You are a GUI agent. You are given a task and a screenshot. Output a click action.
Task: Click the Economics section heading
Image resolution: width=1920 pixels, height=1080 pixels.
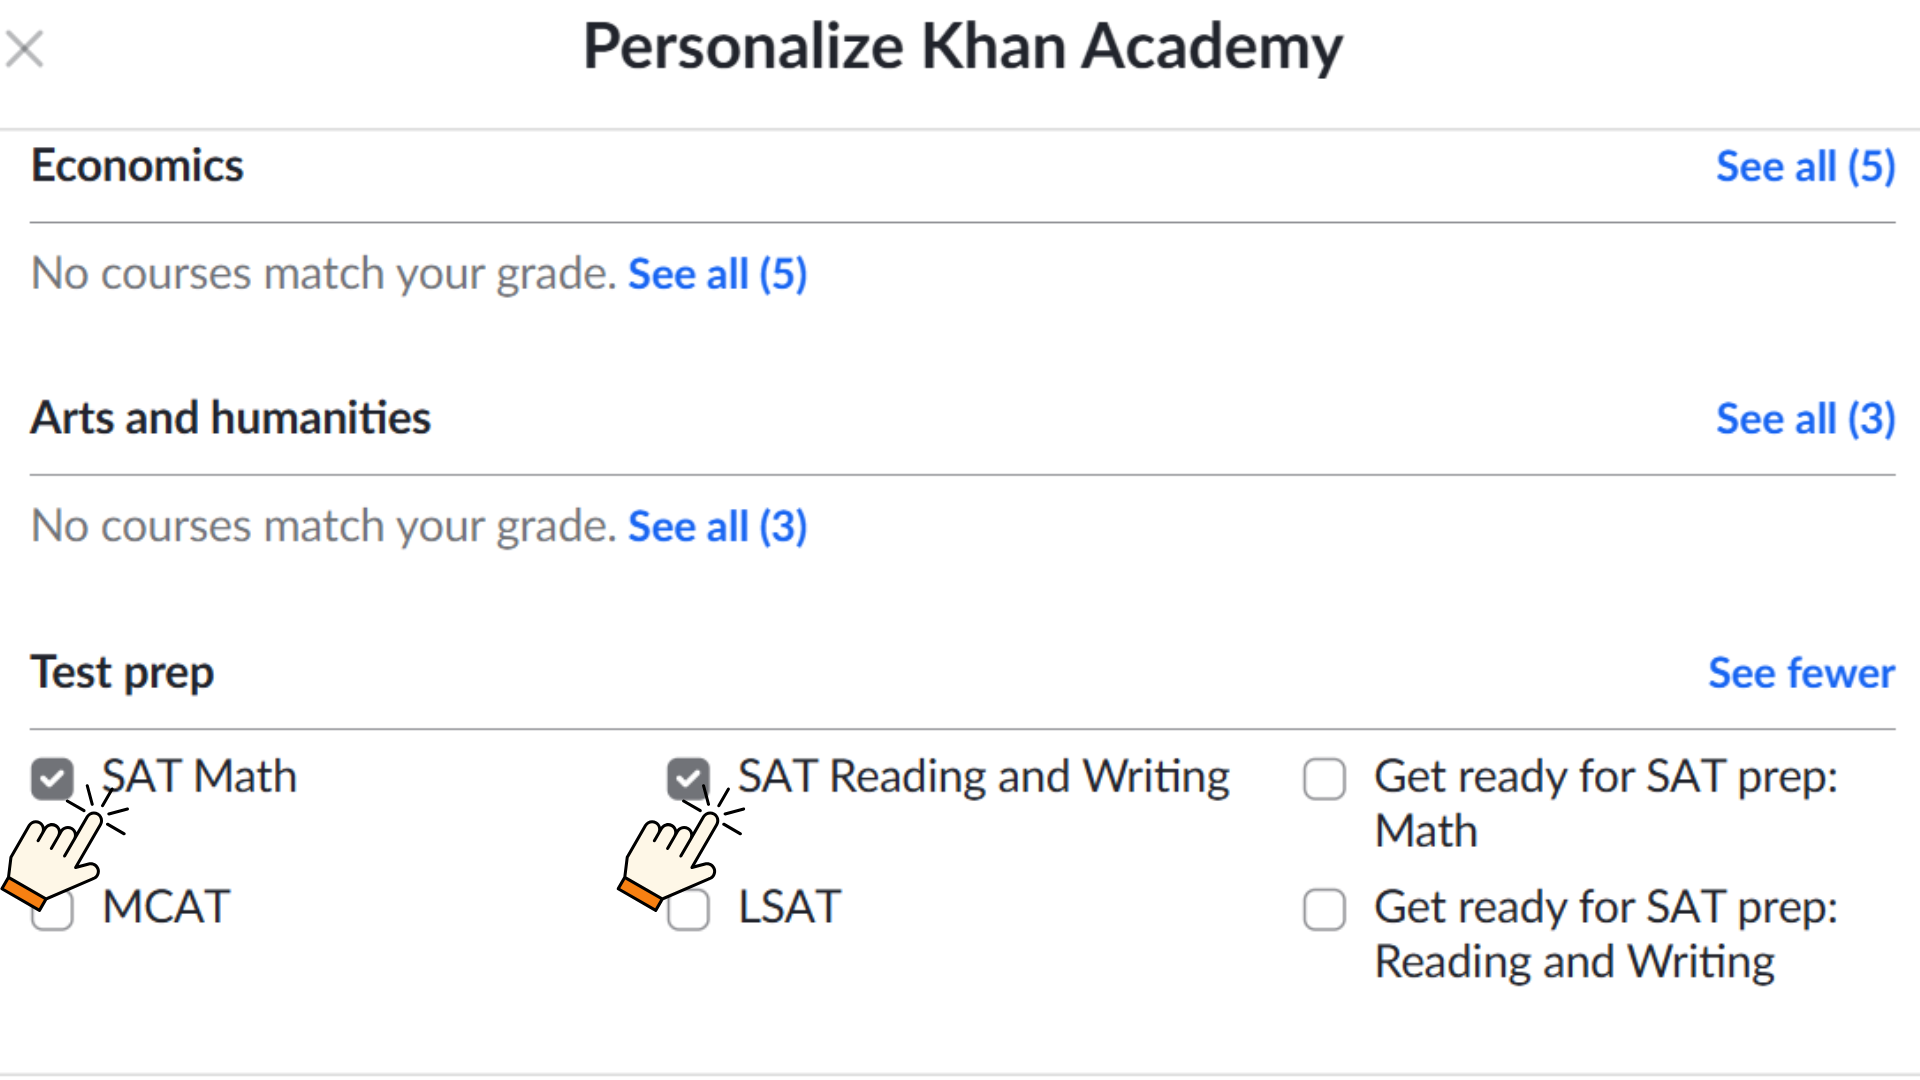coord(137,166)
